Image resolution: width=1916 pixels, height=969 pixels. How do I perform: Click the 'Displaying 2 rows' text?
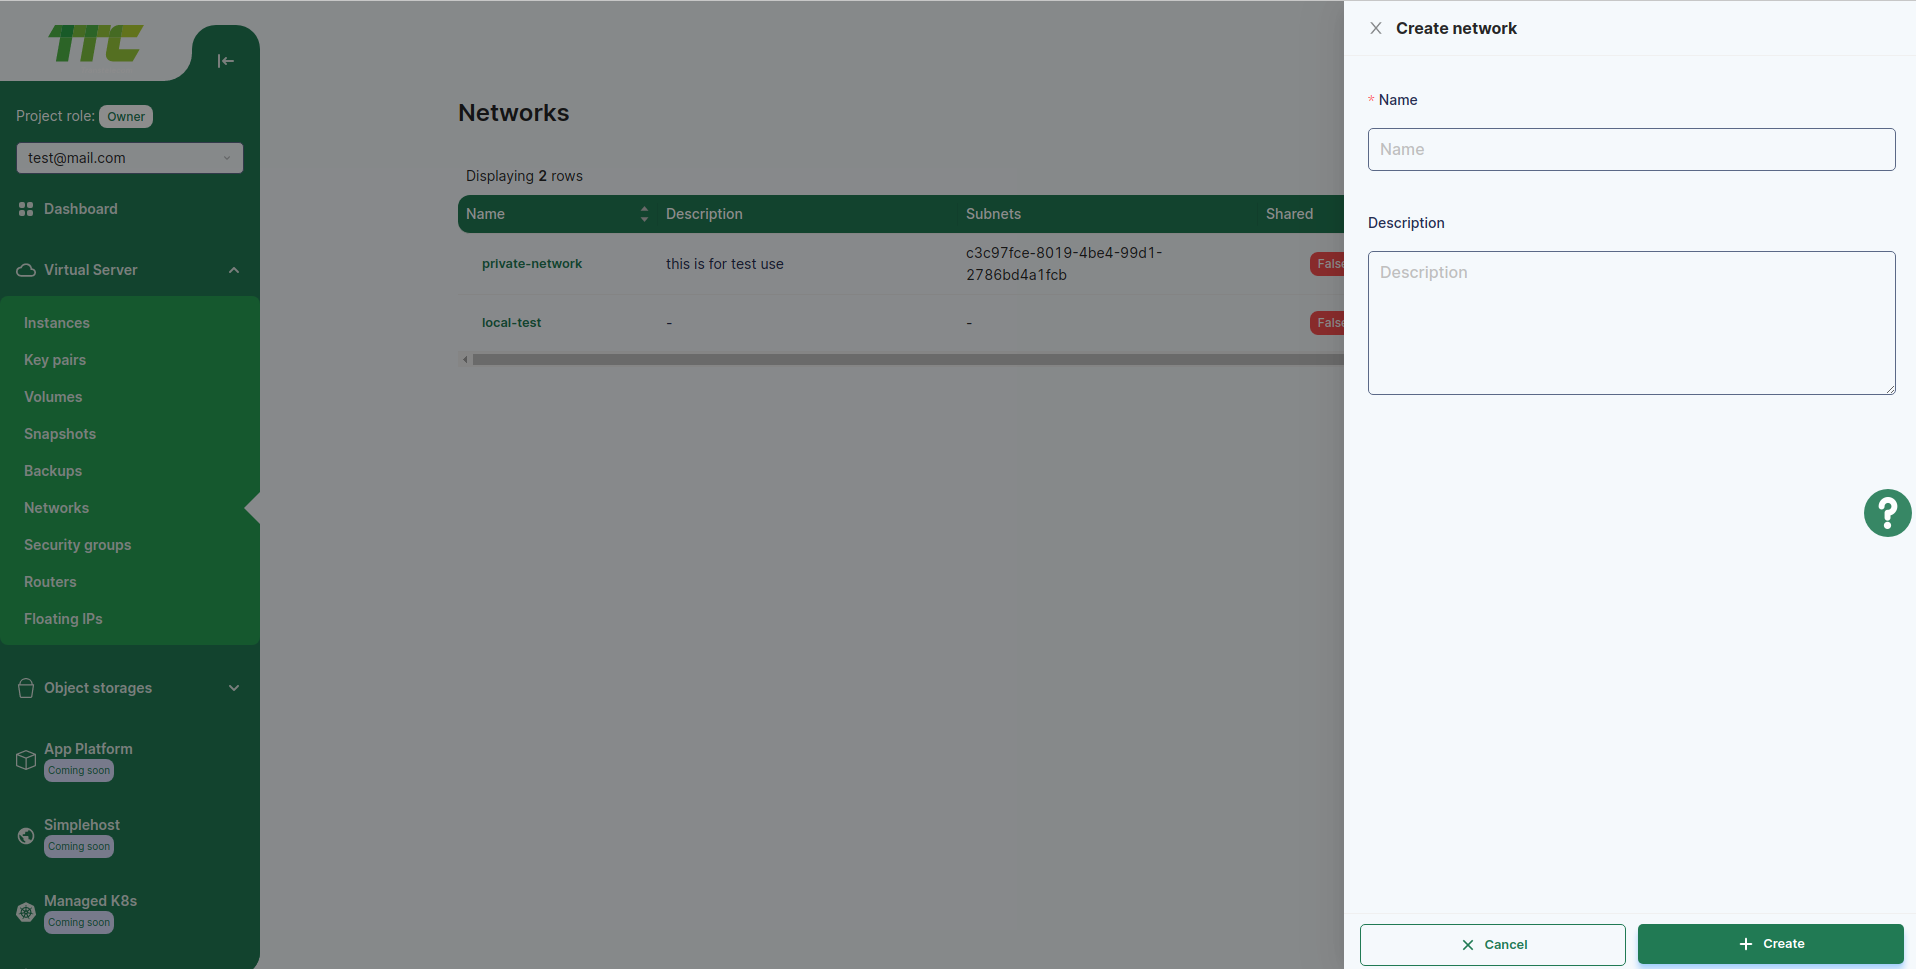524,176
